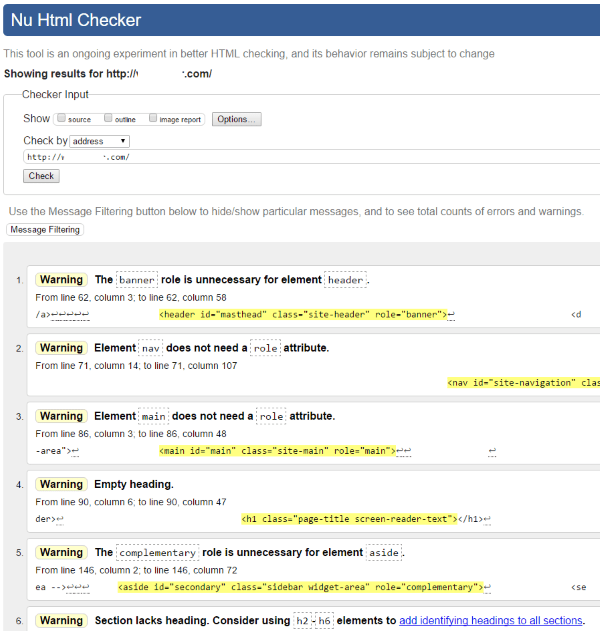Select the 'banner' code word in warning 1
The image size is (600, 631).
[x=137, y=280]
